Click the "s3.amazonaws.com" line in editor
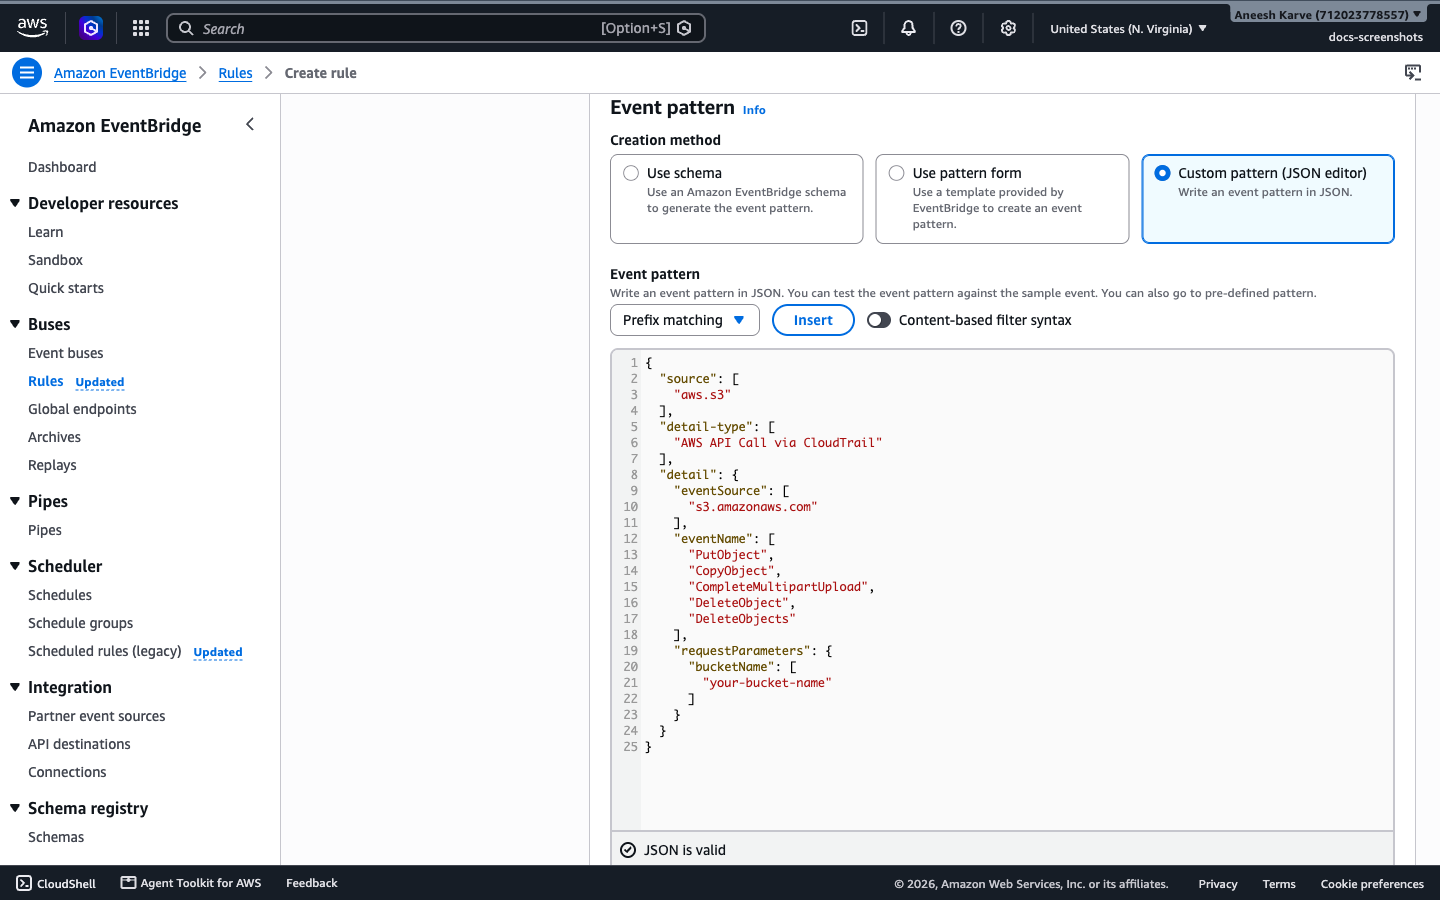 752,507
